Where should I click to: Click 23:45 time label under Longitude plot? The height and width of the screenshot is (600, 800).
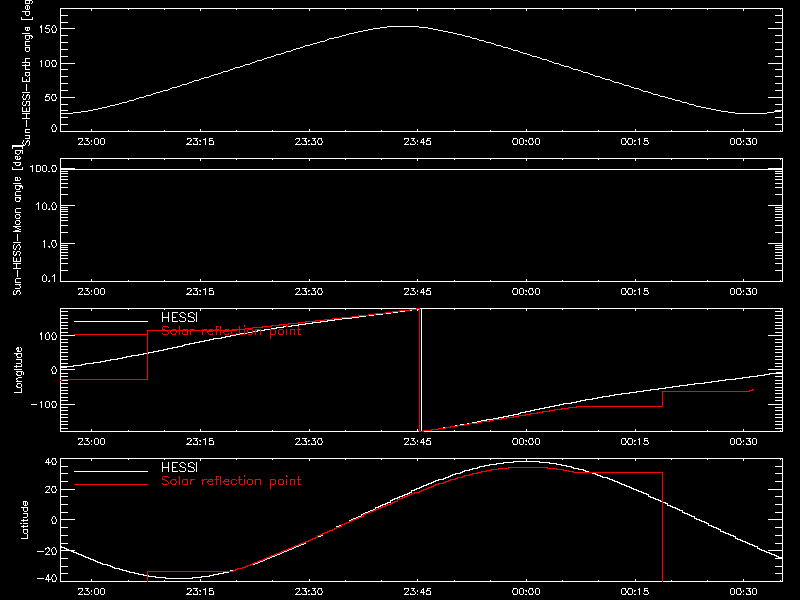point(417,441)
